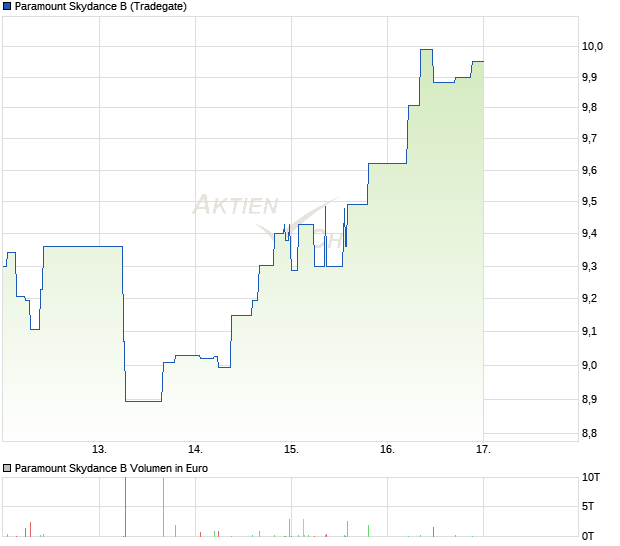Viewport: 620px width, 546px height.
Task: Click the 9,6 price axis label
Action: [590, 170]
